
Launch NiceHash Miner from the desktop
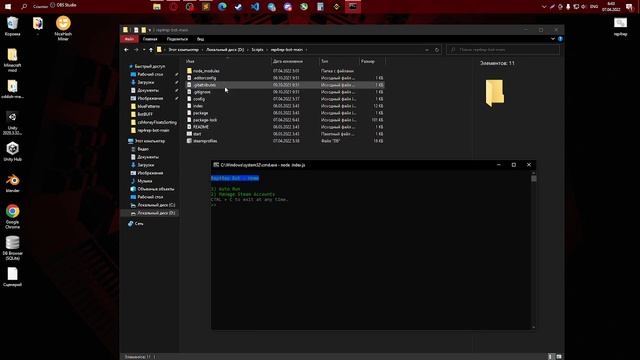click(x=63, y=28)
